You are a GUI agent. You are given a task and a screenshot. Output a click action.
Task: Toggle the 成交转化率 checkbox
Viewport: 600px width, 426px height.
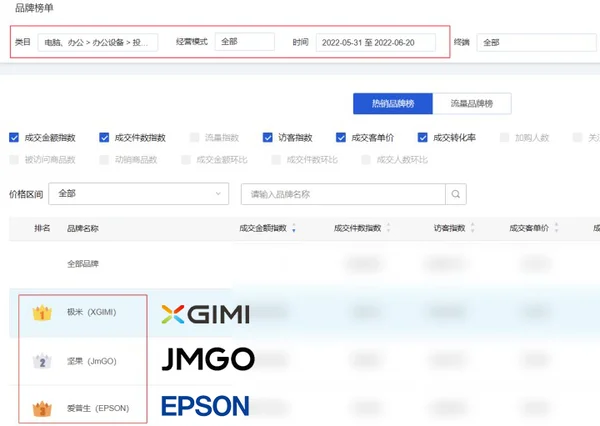424,138
